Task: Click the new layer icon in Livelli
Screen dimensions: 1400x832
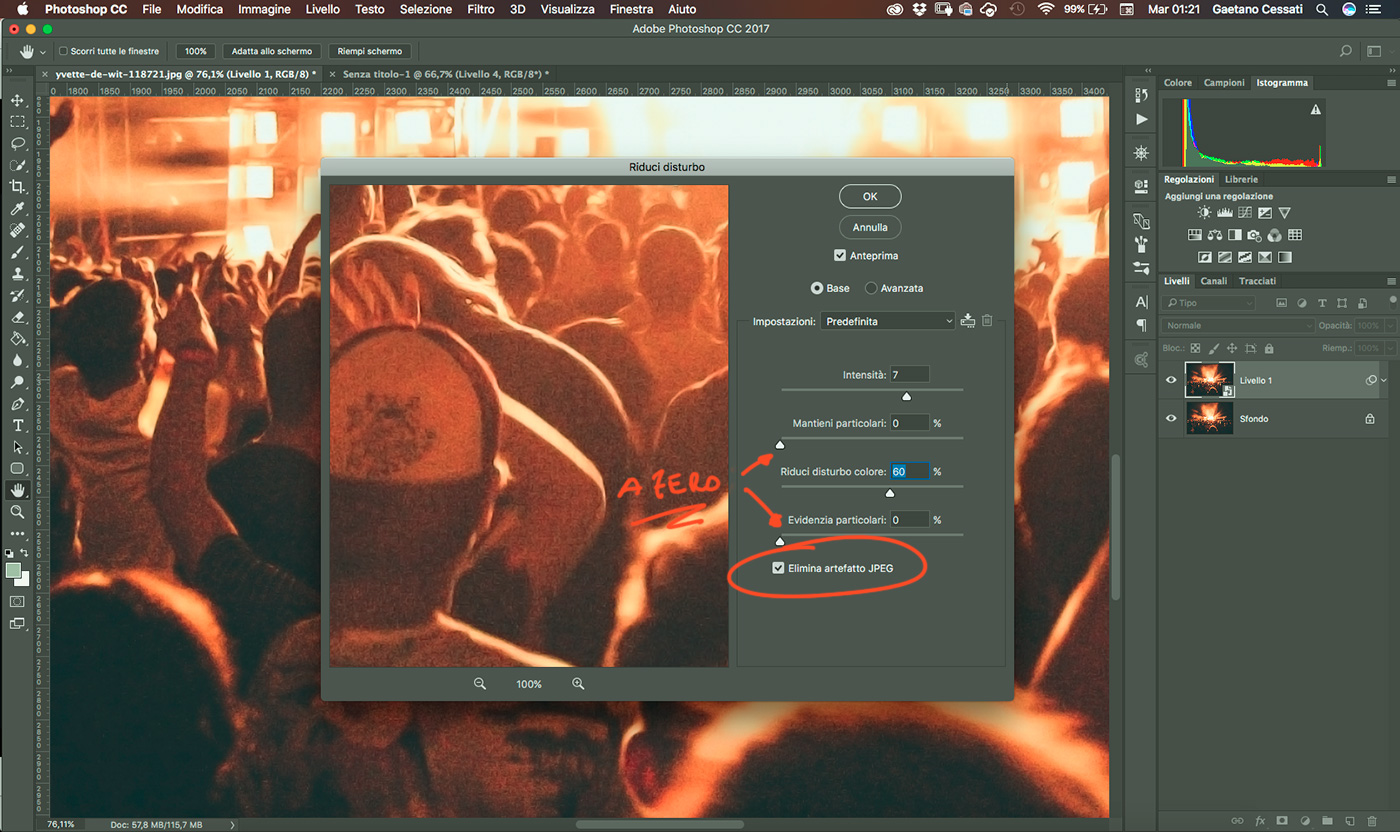Action: (x=1350, y=821)
